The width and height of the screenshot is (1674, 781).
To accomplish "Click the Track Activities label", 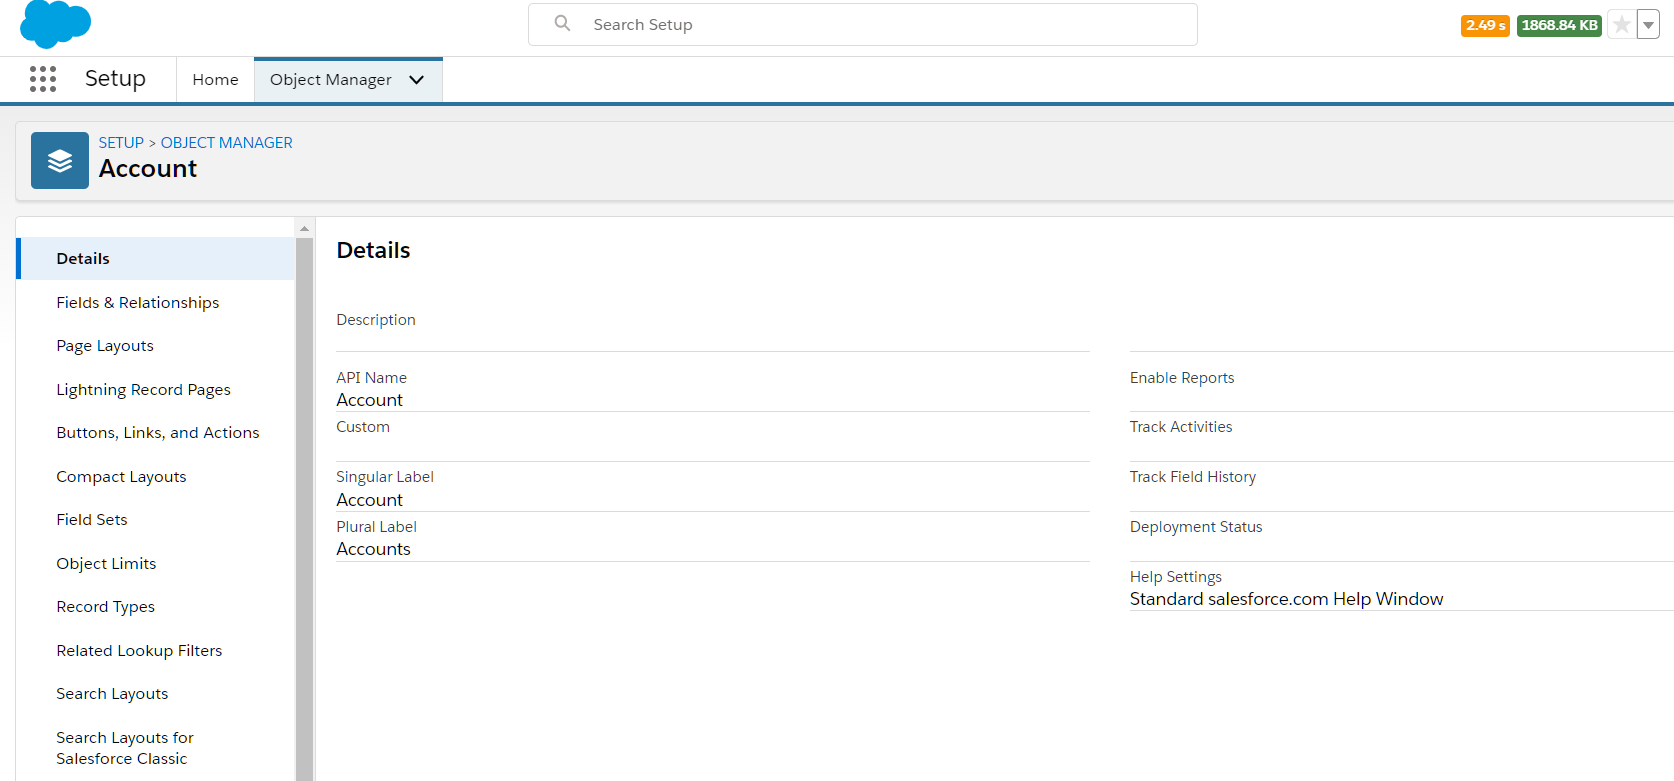I will [x=1181, y=427].
